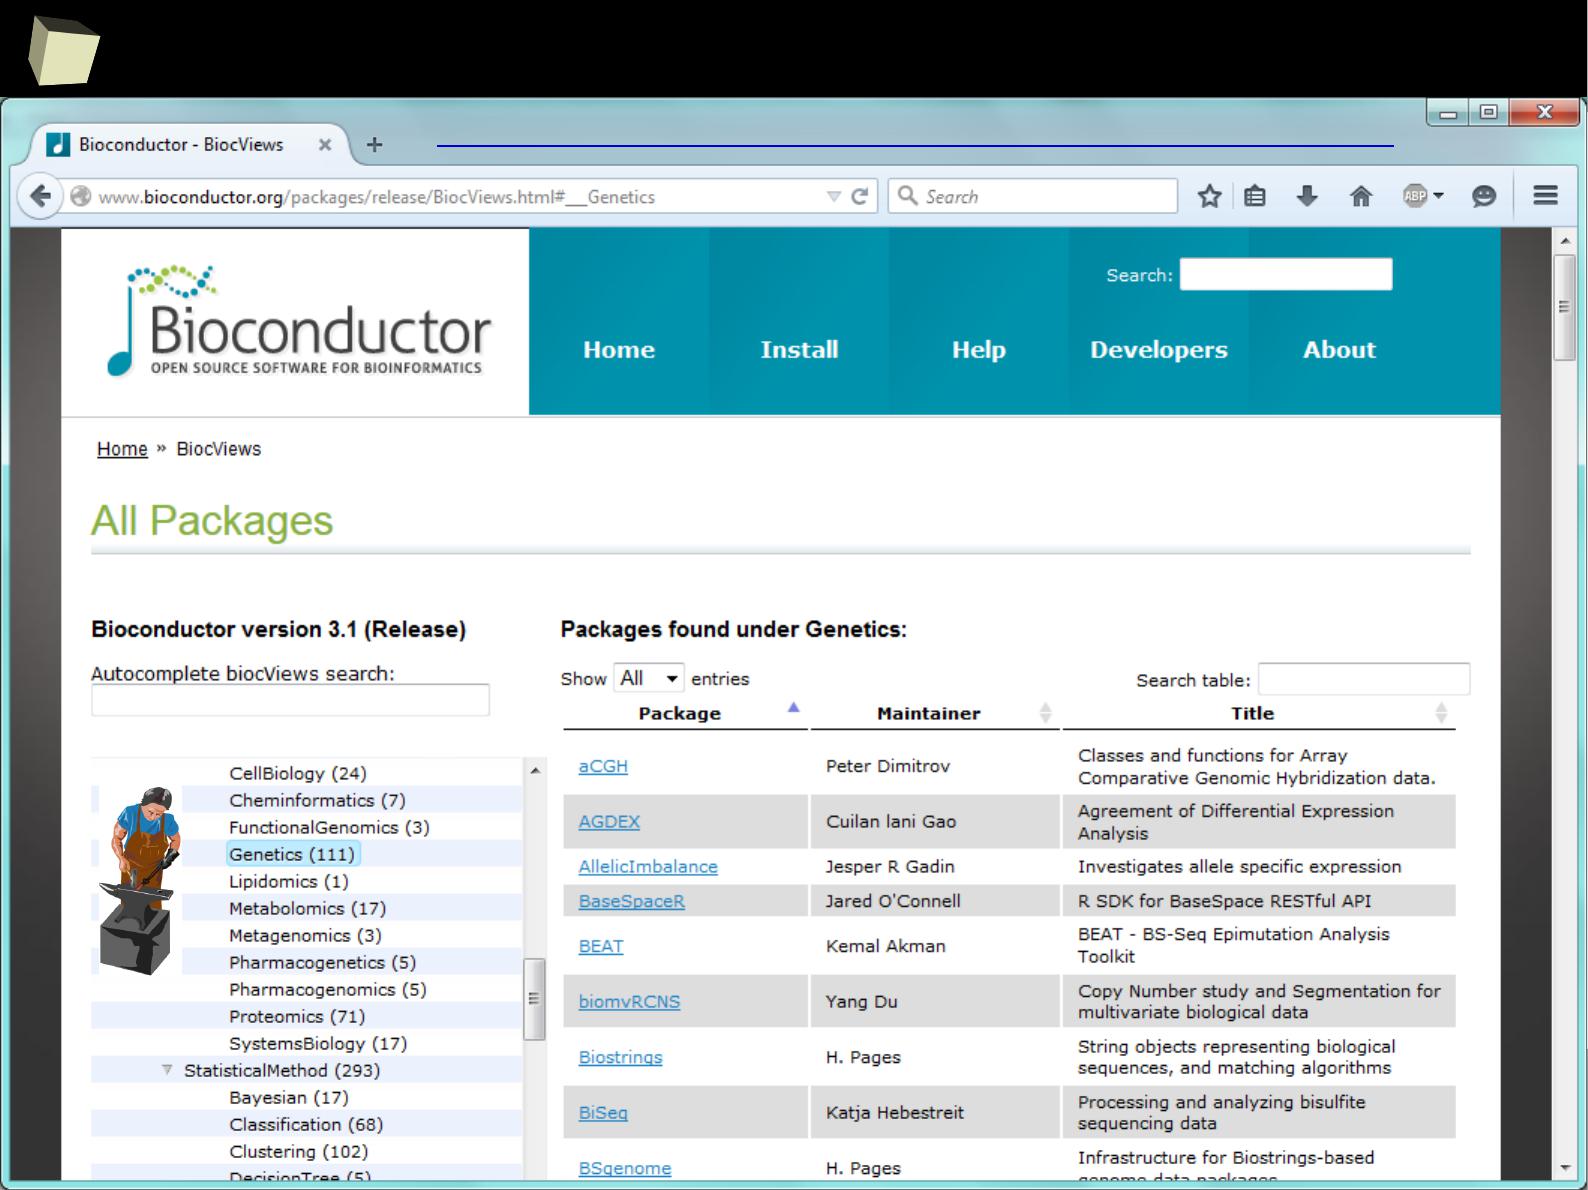Image resolution: width=1588 pixels, height=1190 pixels.
Task: Select FunctionalGenomics (3) tree item
Action: tap(329, 827)
